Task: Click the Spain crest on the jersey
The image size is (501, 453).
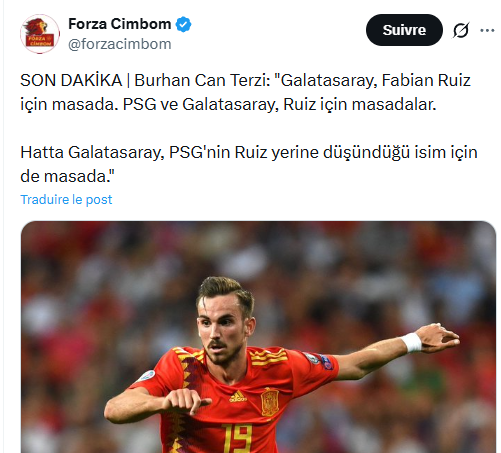Action: click(270, 401)
